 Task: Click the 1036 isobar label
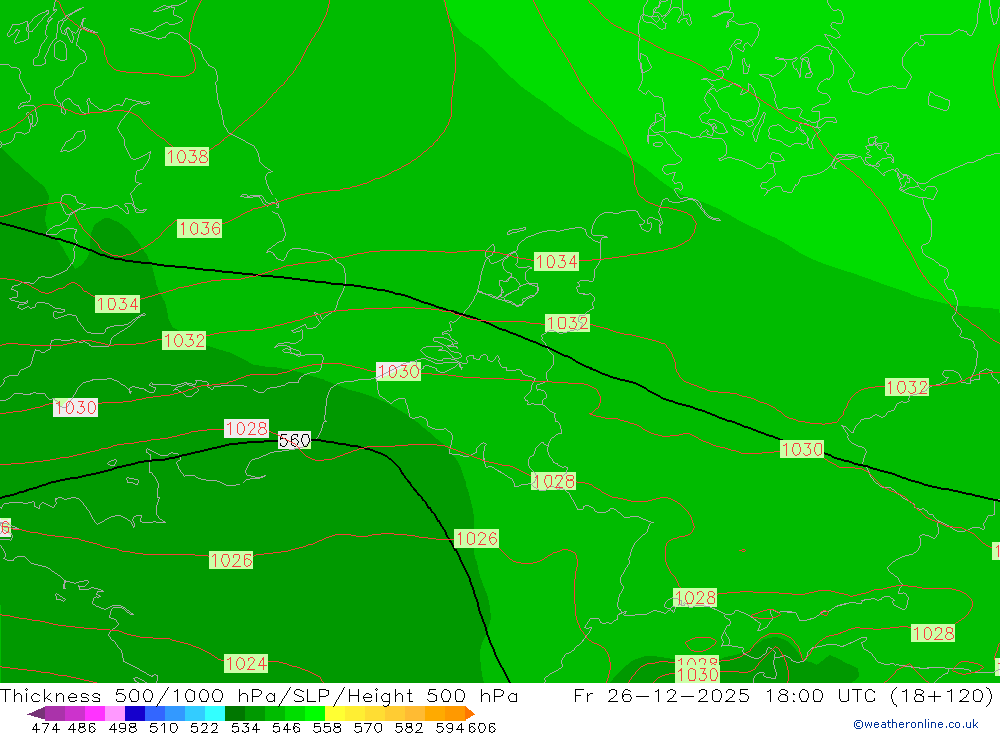click(x=200, y=228)
